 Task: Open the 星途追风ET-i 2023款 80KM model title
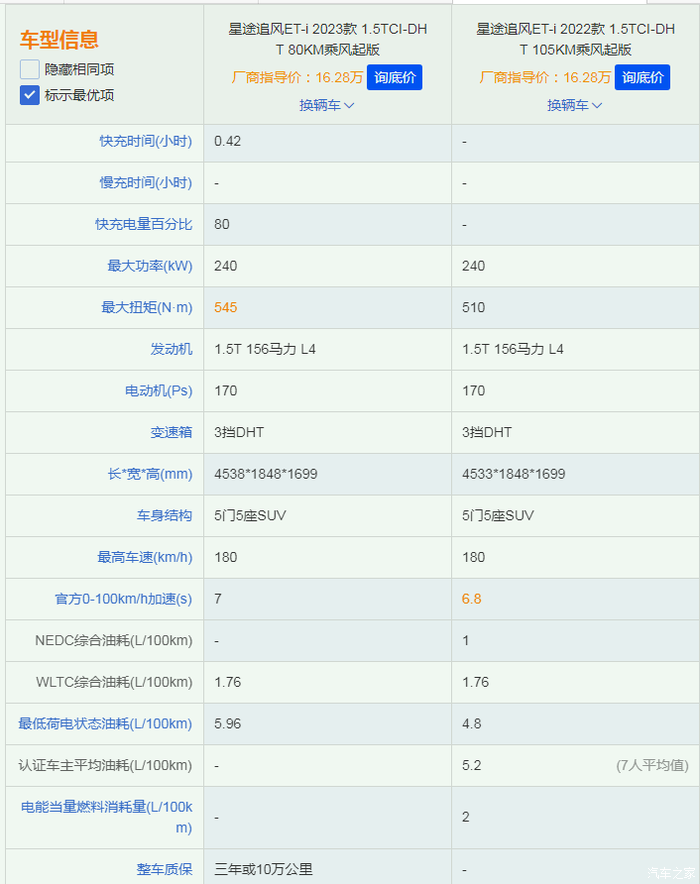327,39
